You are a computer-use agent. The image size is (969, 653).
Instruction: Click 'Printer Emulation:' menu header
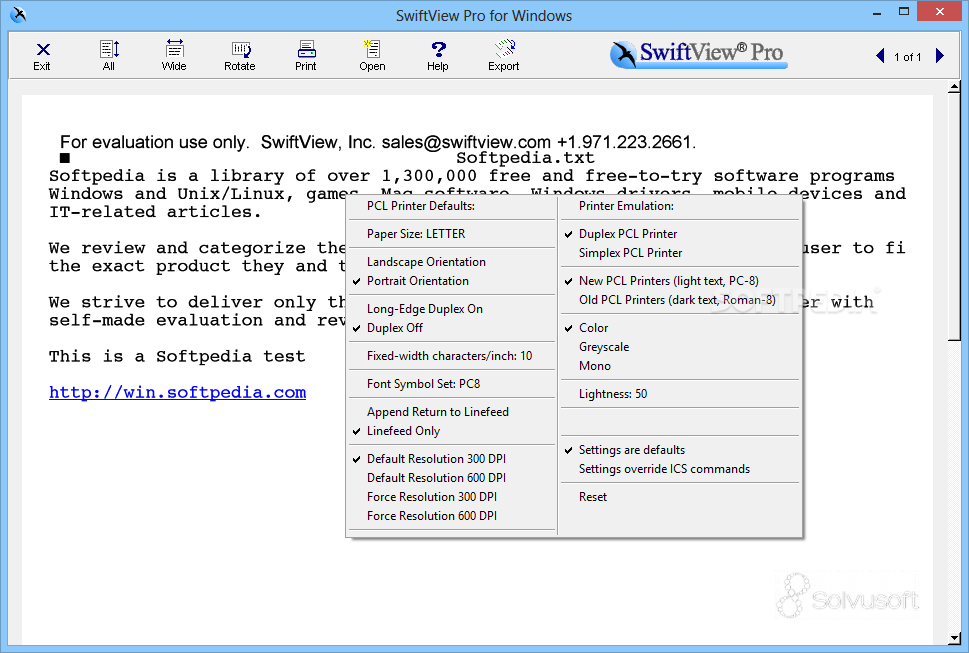click(626, 206)
